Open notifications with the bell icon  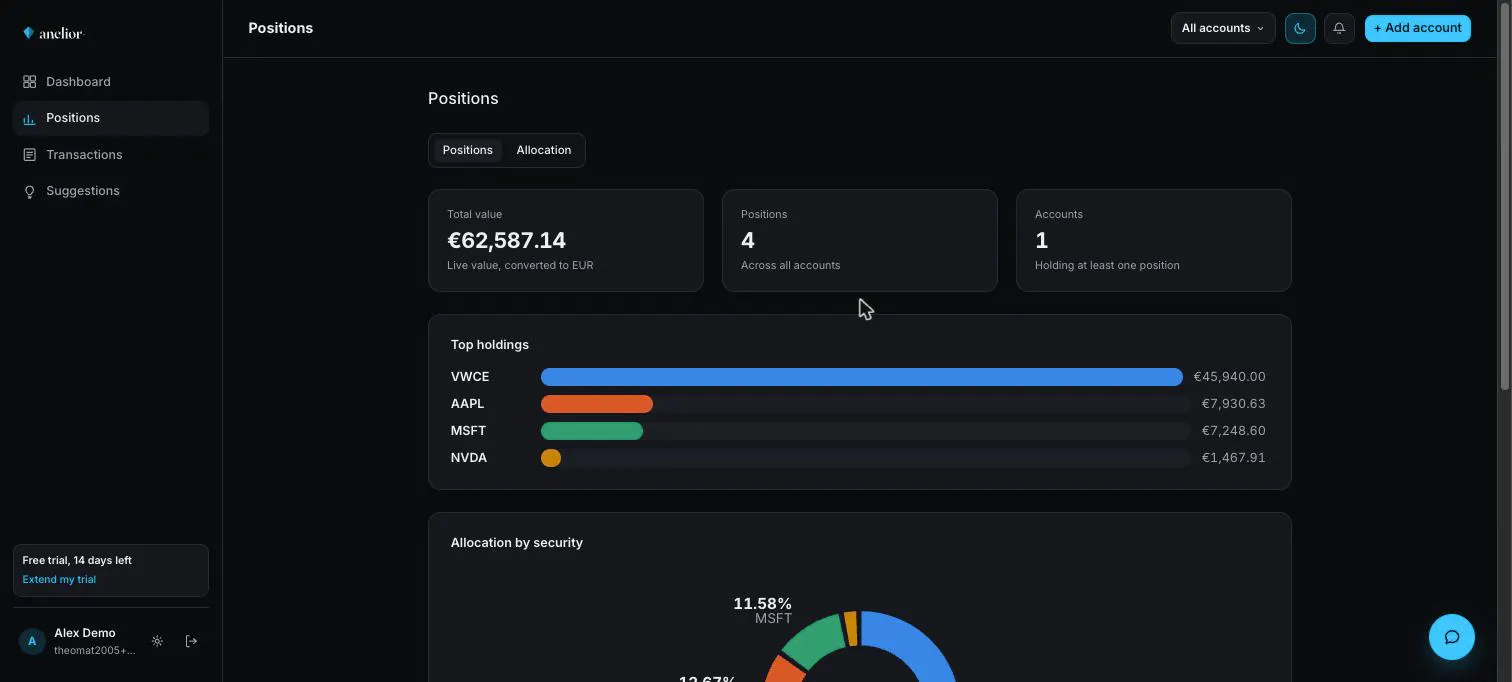pyautogui.click(x=1339, y=28)
